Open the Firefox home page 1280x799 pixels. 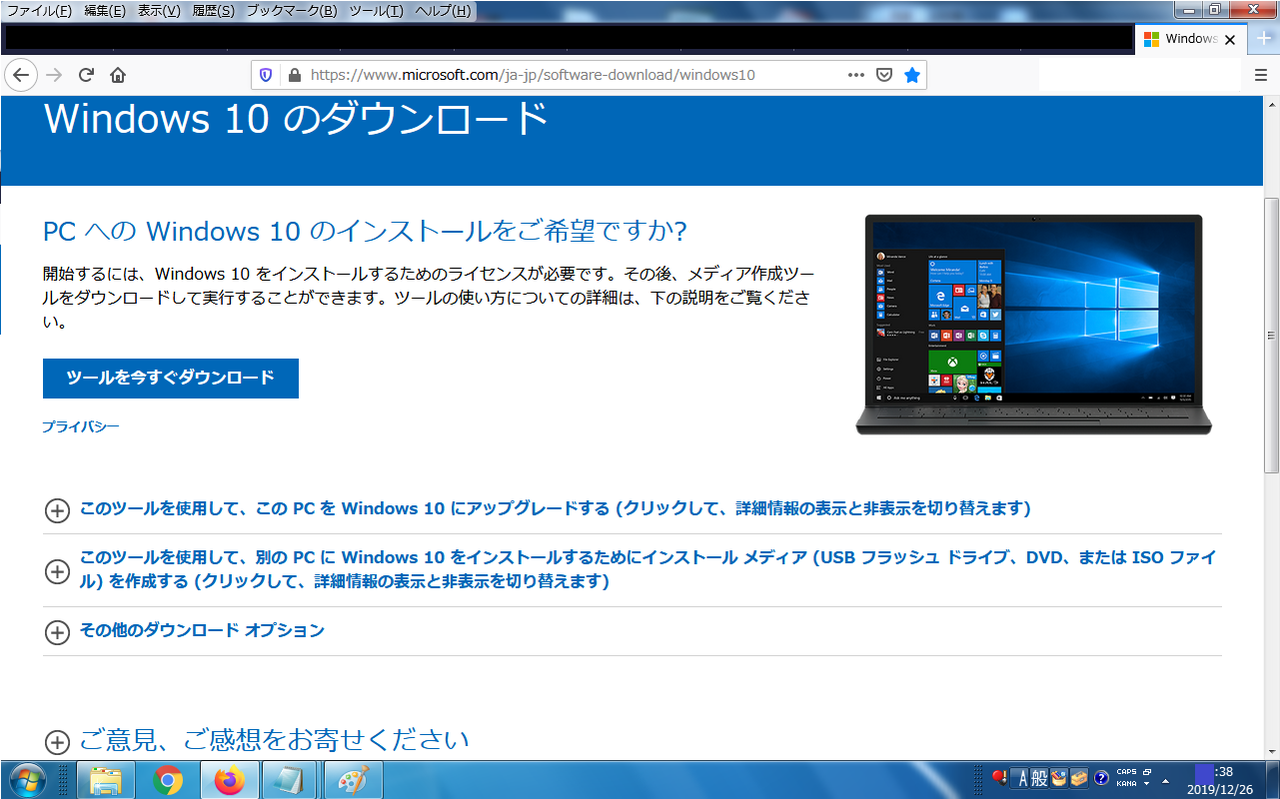118,75
